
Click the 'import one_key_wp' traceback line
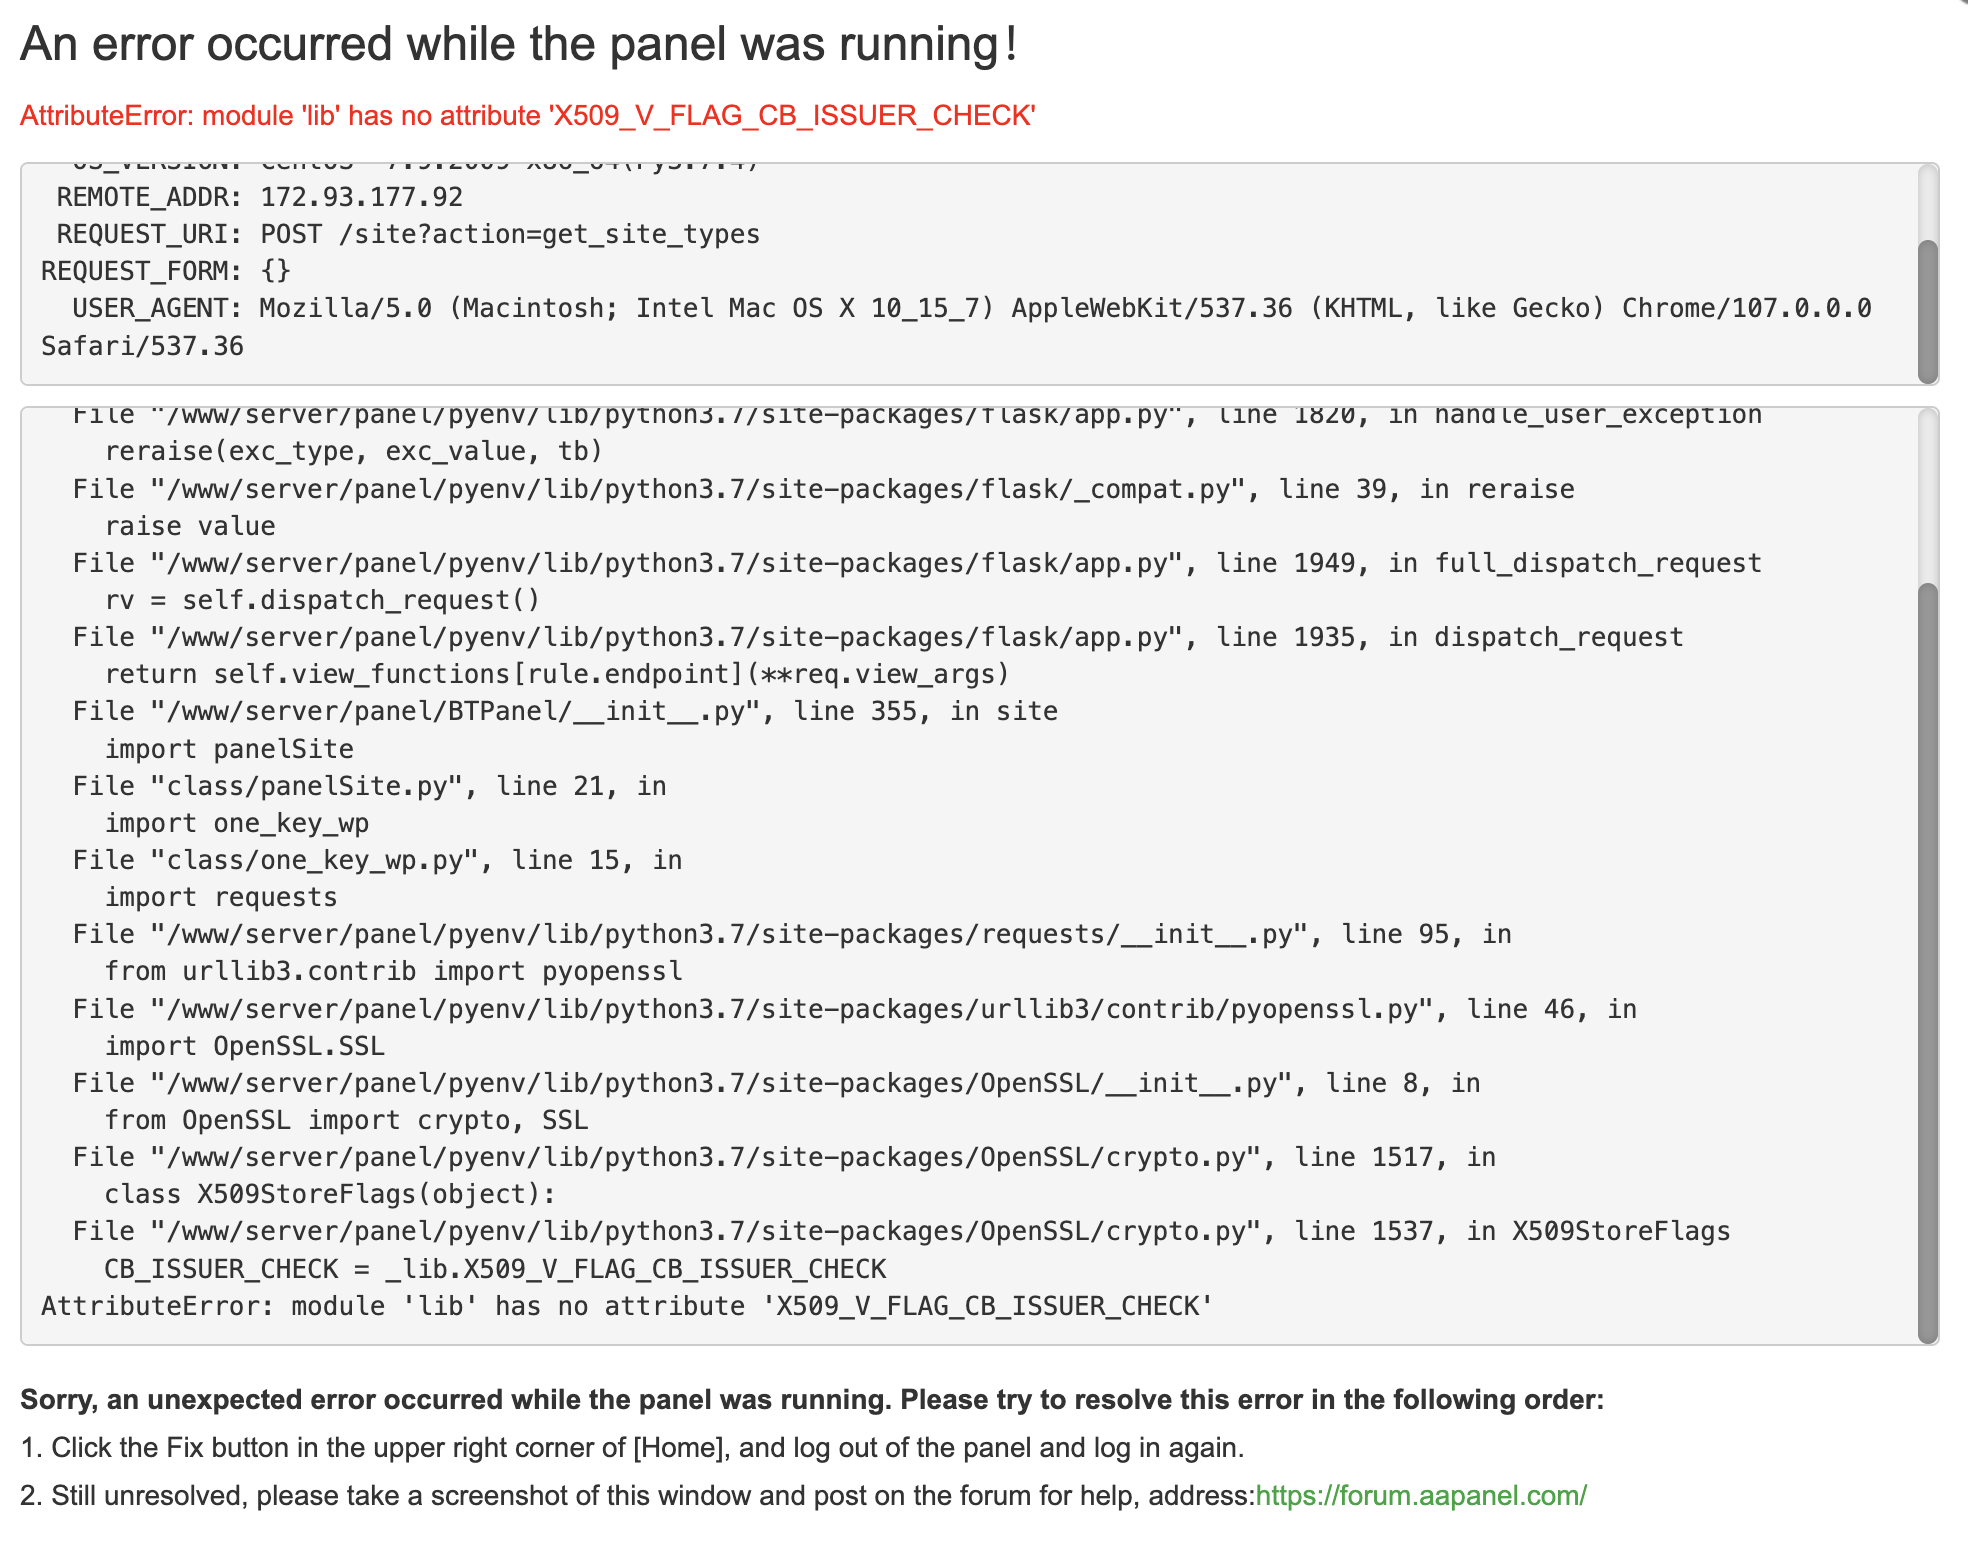pyautogui.click(x=237, y=823)
